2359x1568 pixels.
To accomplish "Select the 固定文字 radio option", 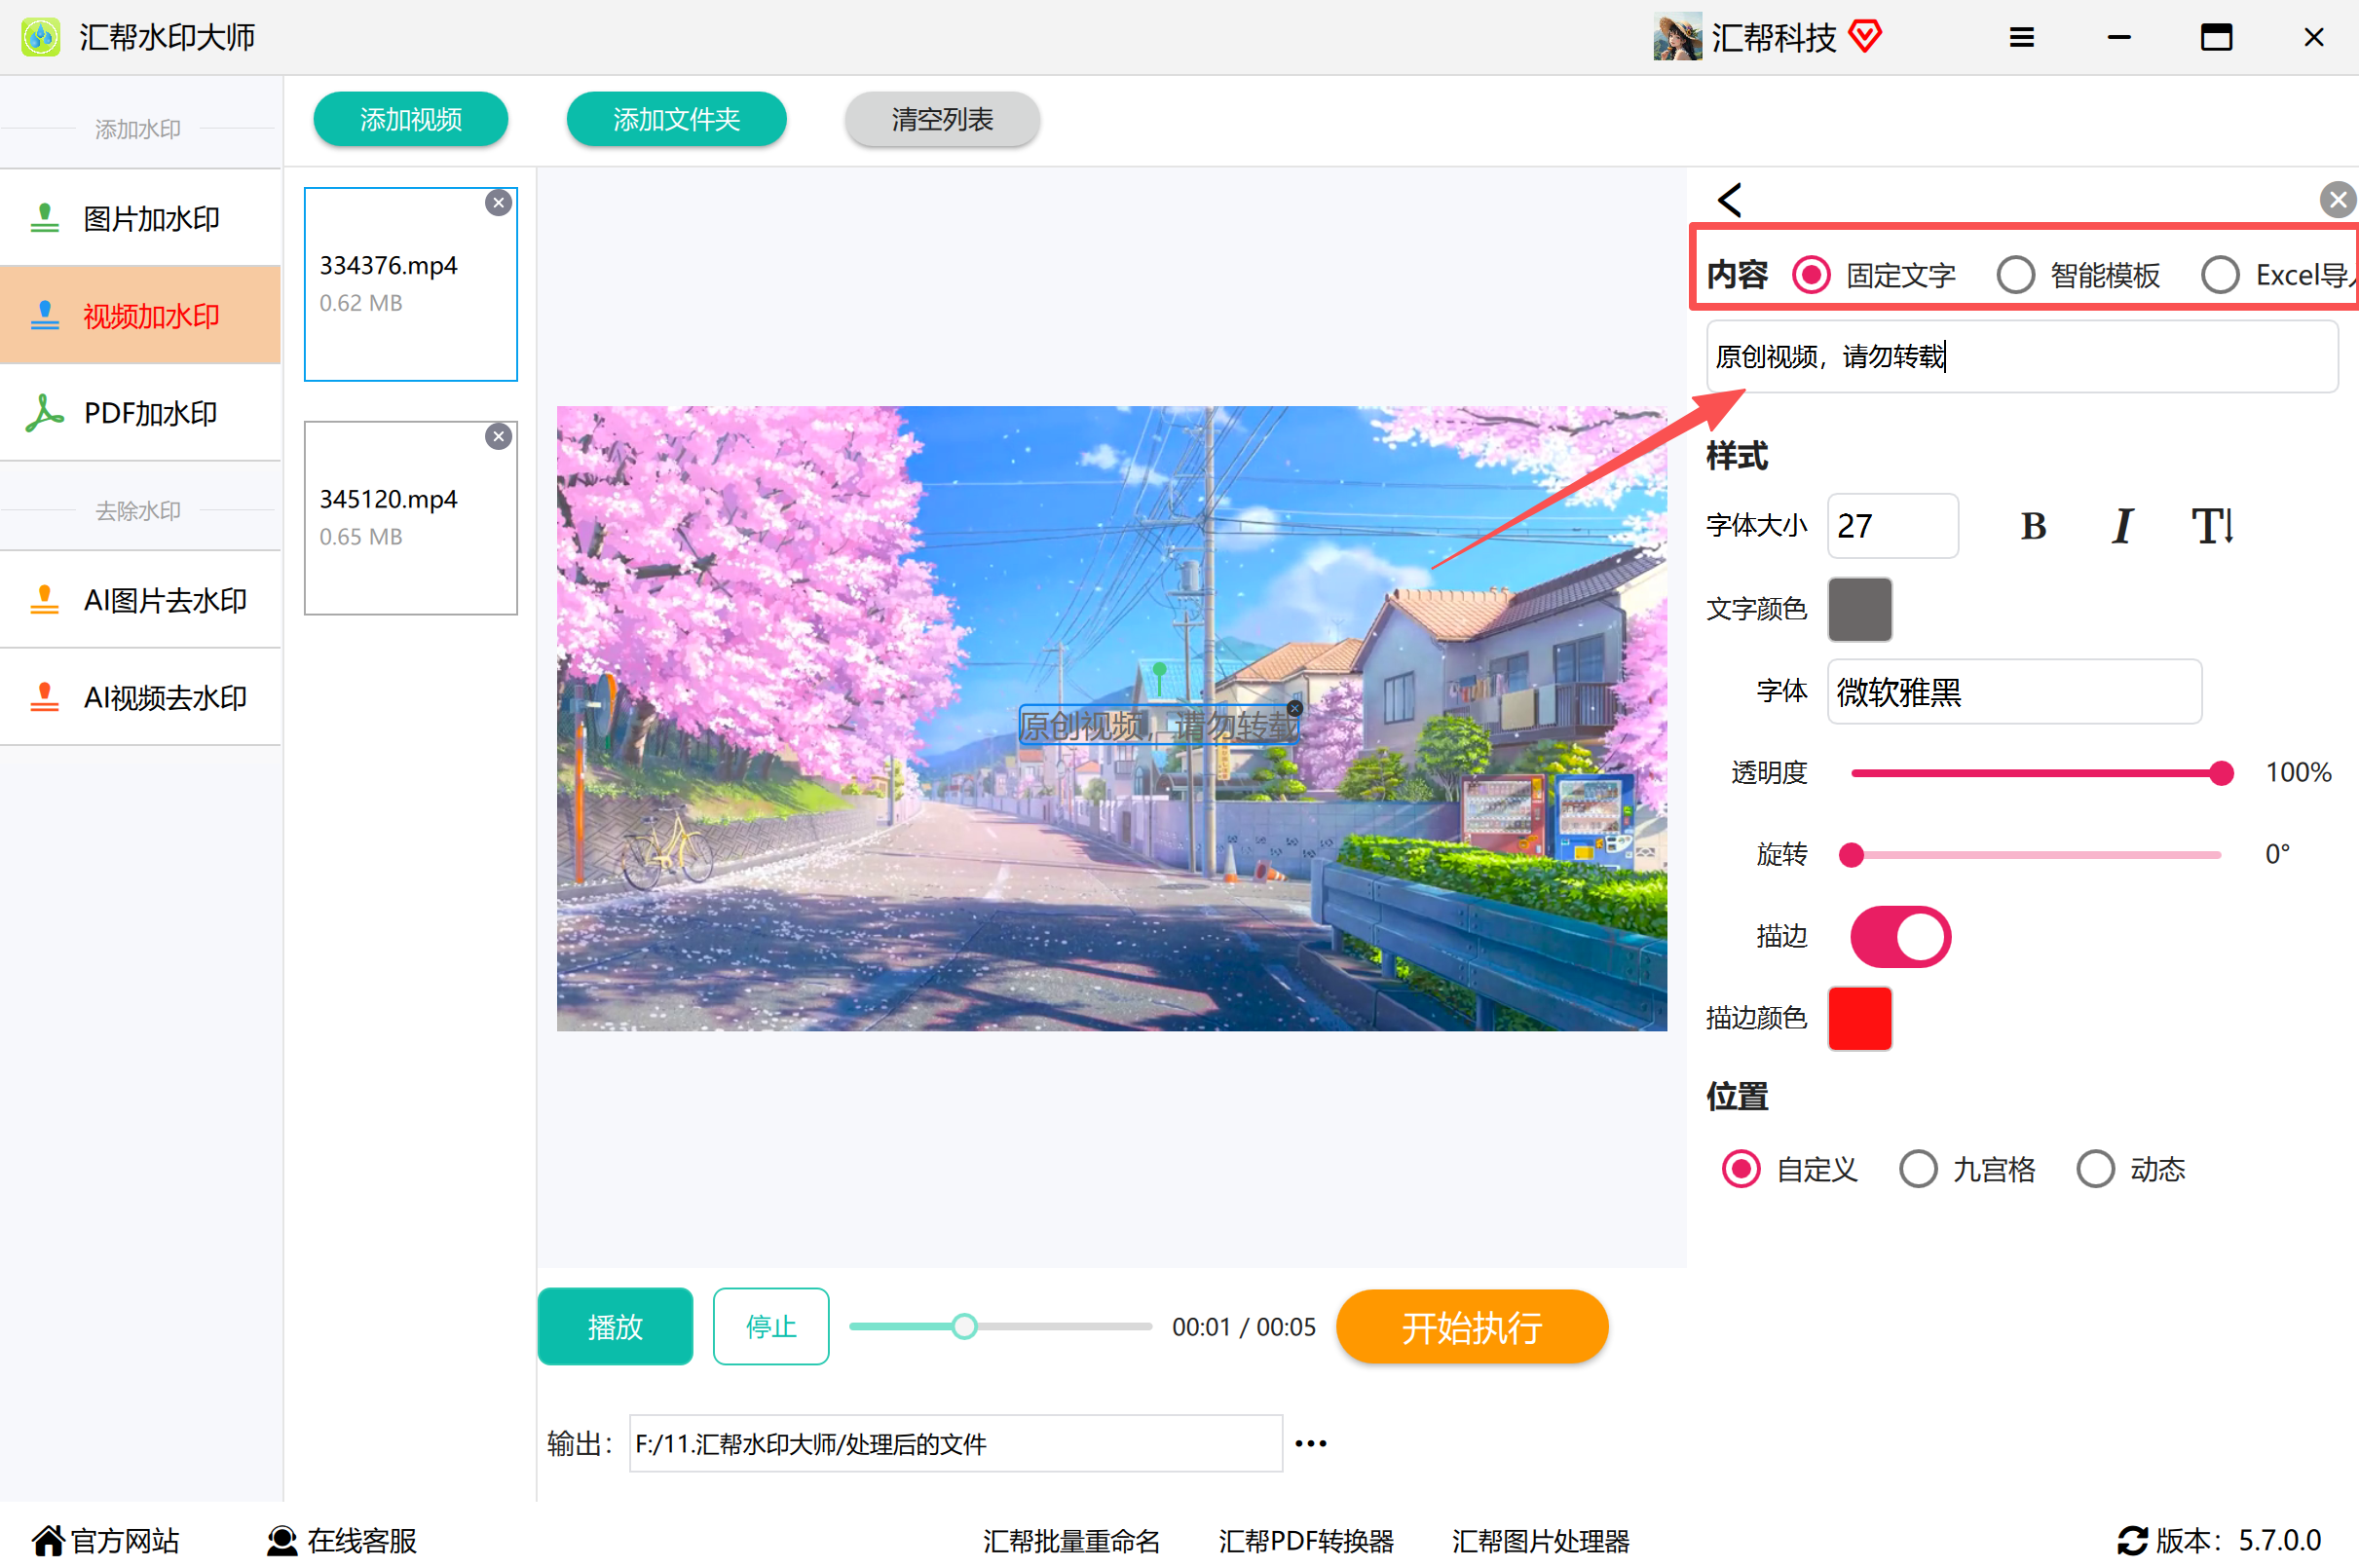I will tap(1811, 275).
